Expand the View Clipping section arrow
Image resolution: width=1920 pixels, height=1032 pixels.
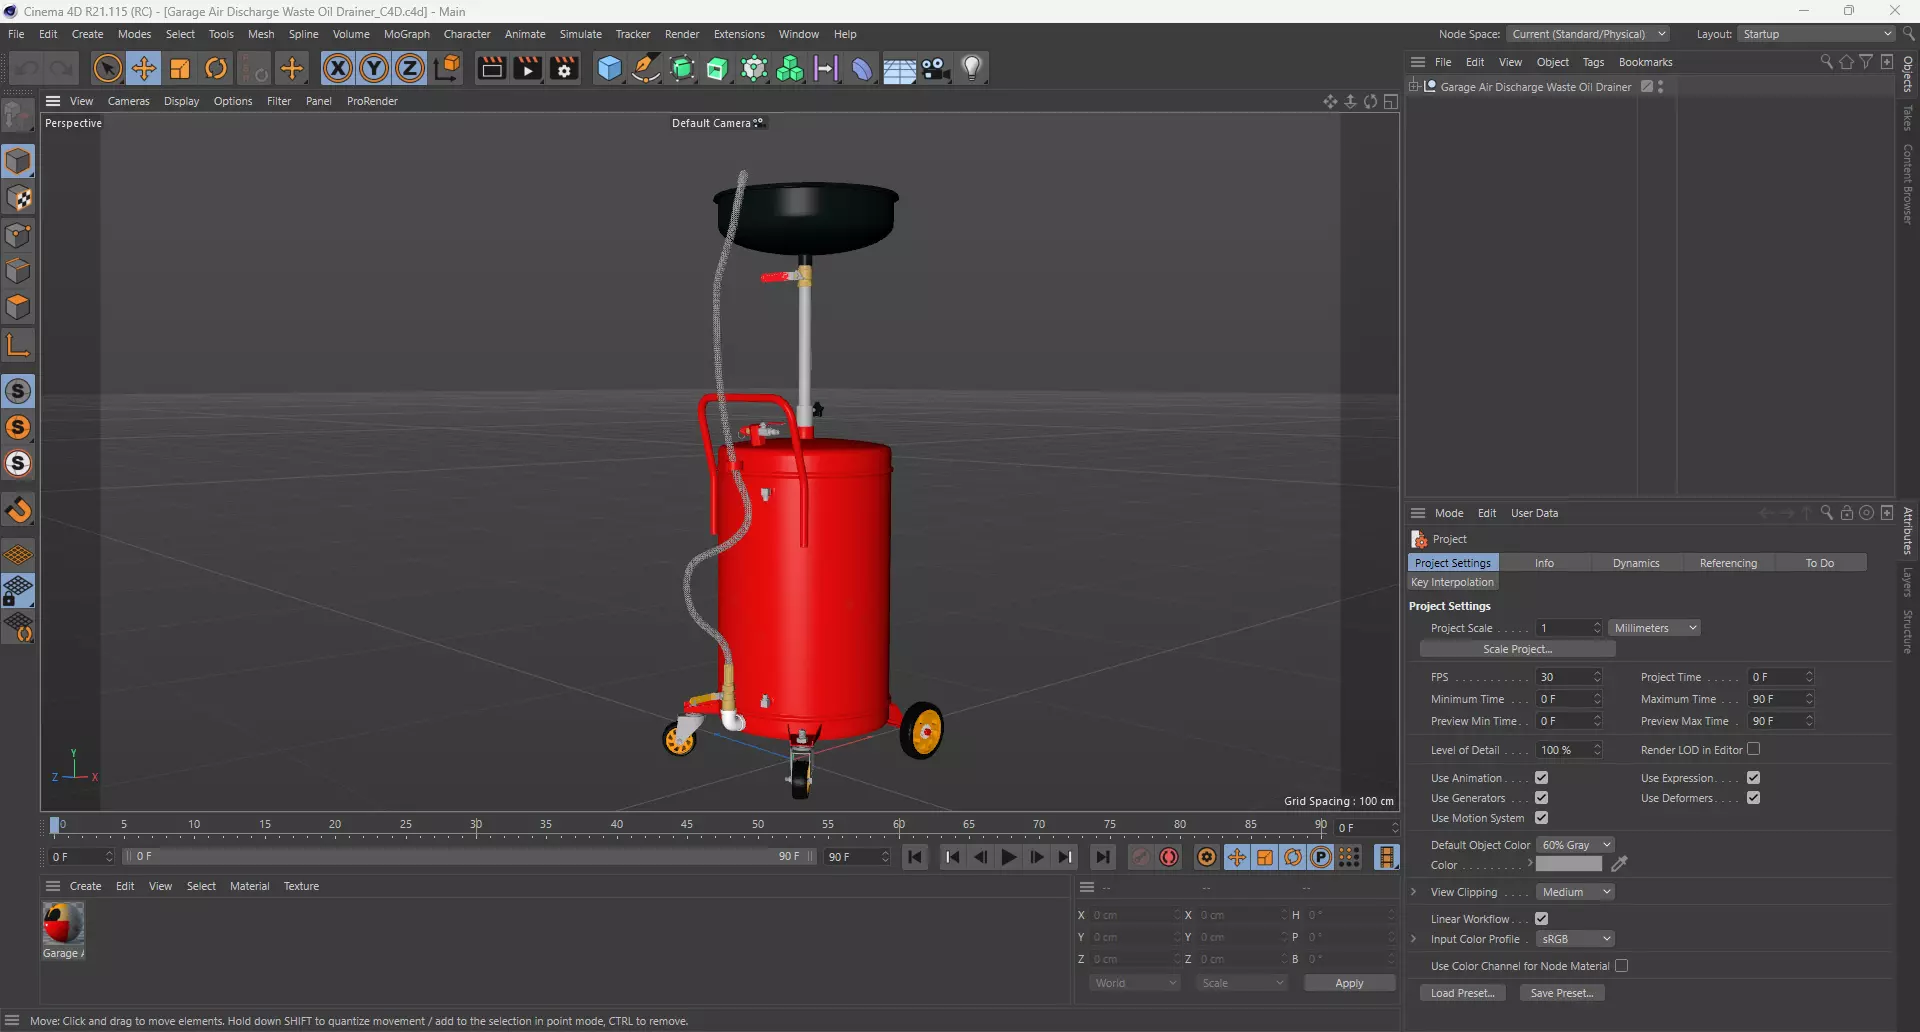(x=1413, y=892)
